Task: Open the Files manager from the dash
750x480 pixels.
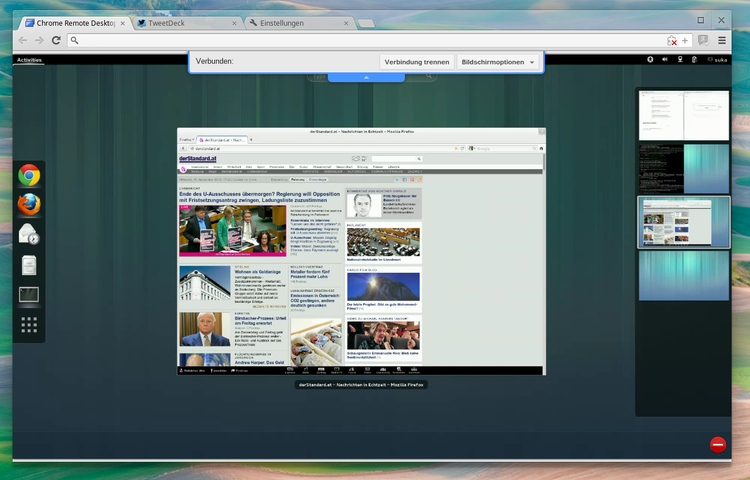Action: pyautogui.click(x=29, y=265)
